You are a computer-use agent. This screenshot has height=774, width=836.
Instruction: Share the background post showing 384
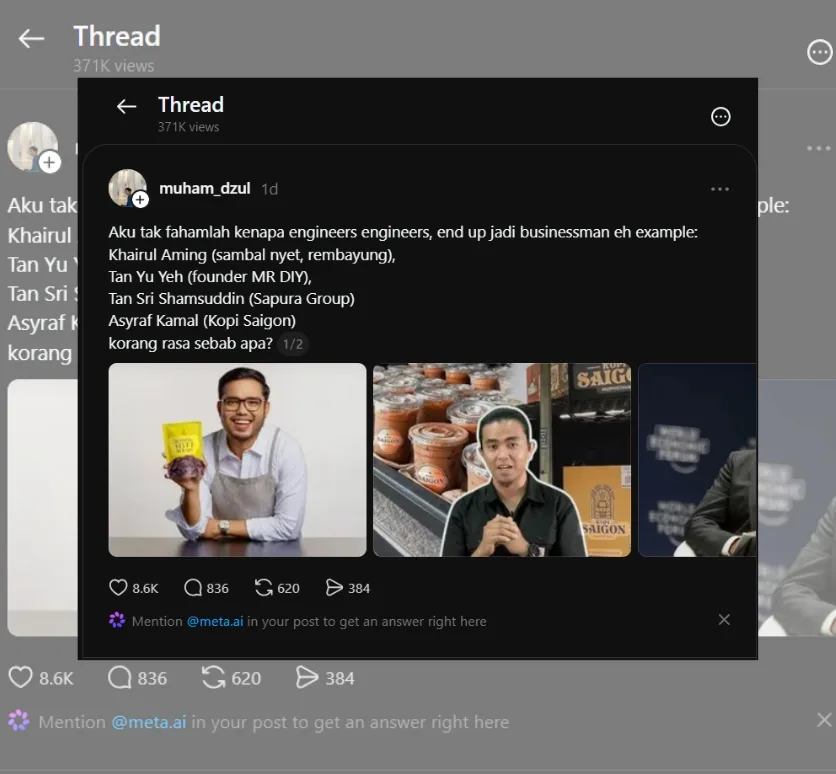tap(307, 678)
